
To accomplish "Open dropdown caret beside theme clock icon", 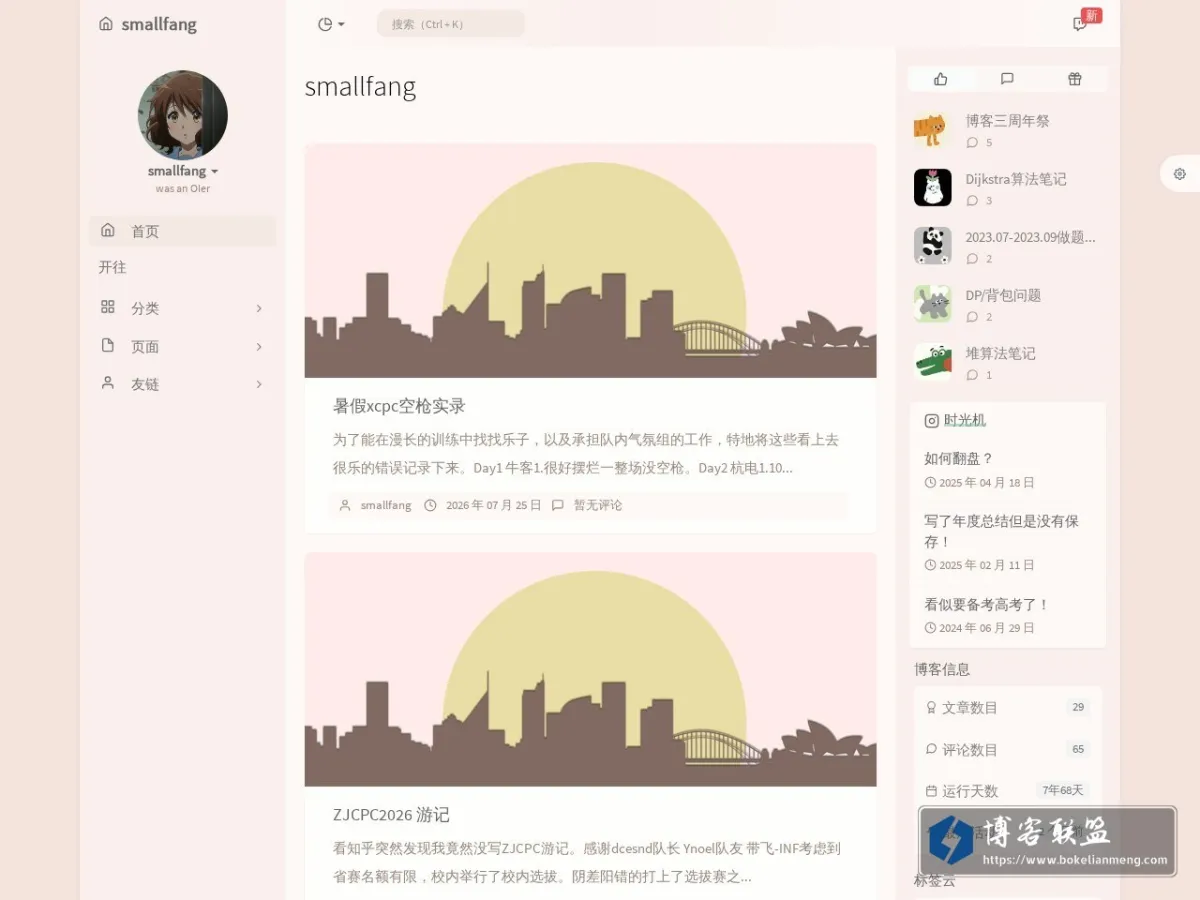I will [x=341, y=24].
